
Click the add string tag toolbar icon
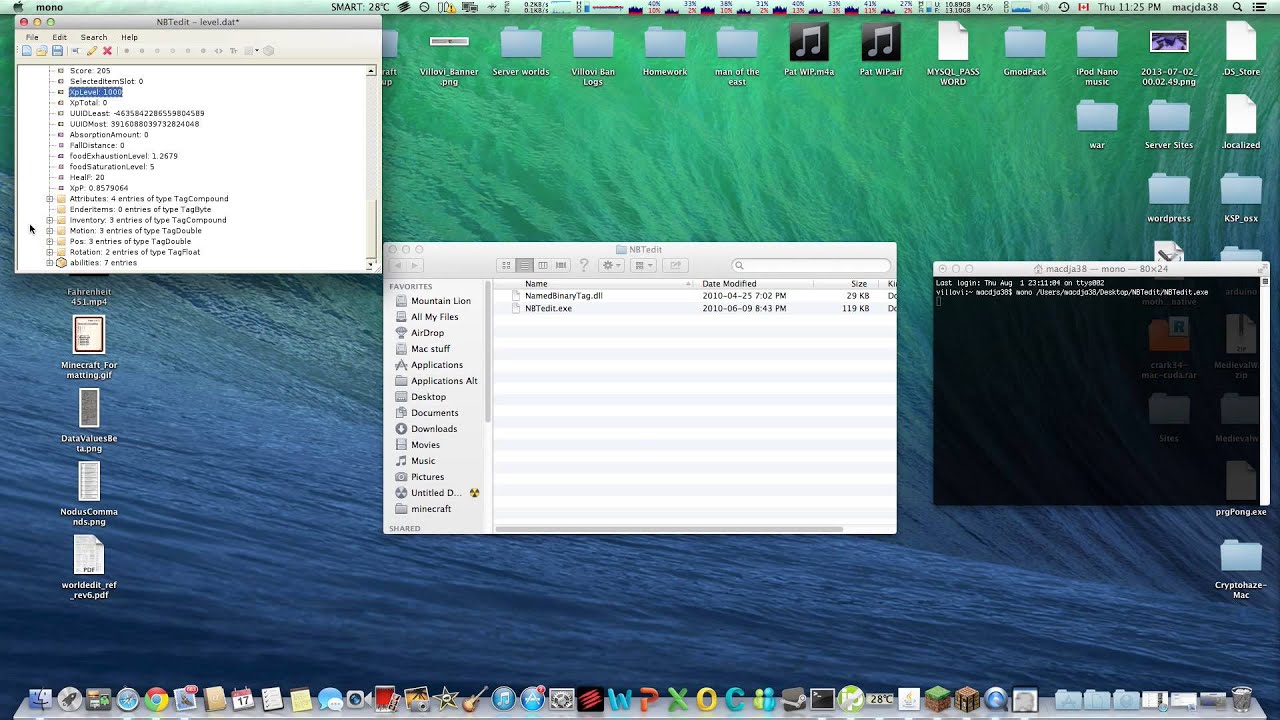click(234, 51)
